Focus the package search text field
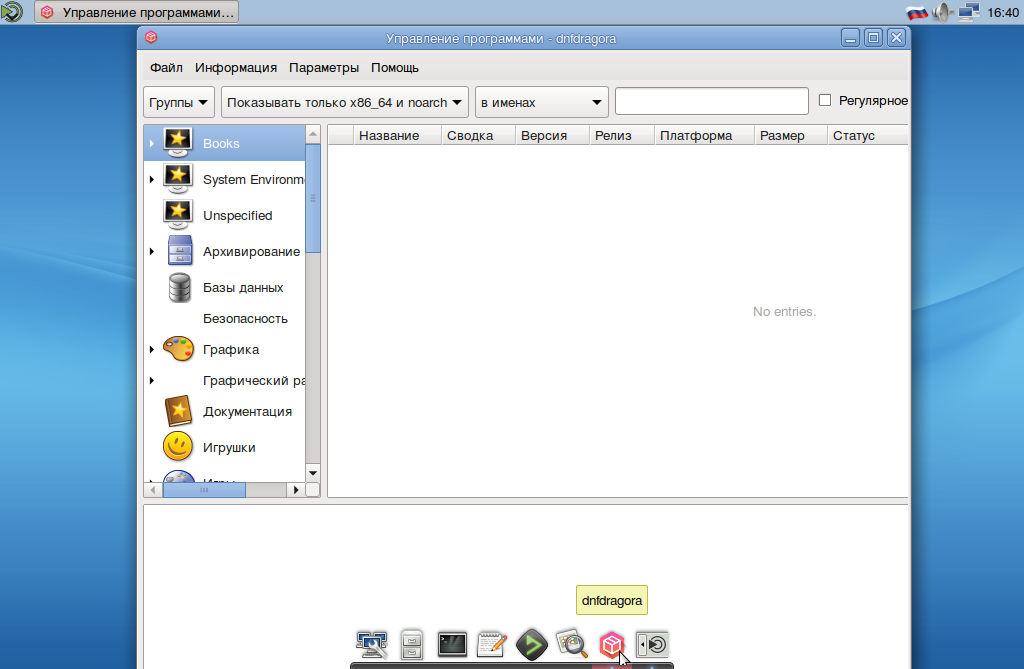The width and height of the screenshot is (1024, 669). point(712,101)
